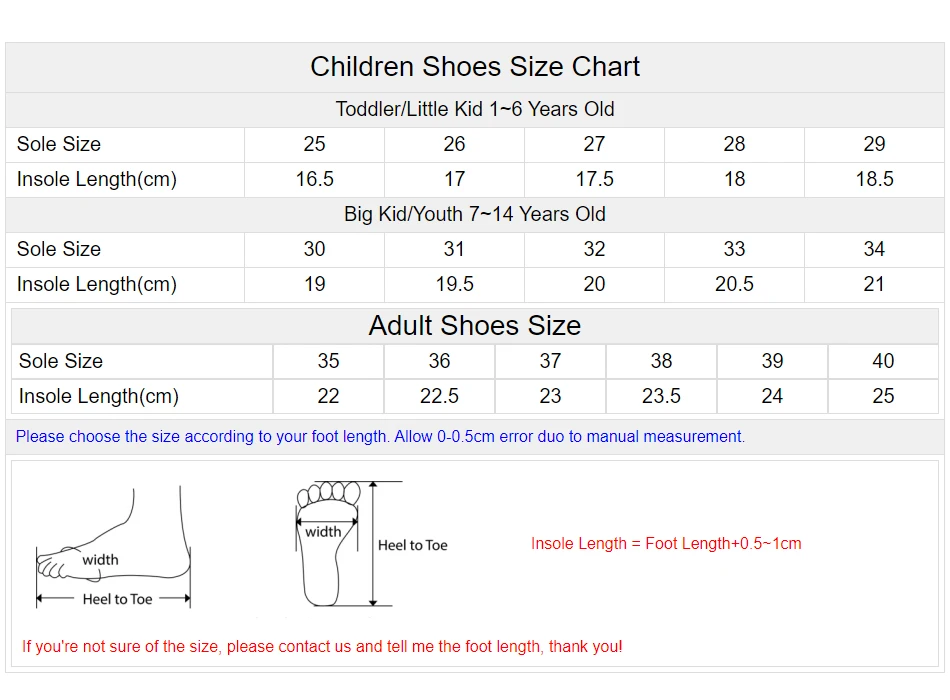Click the Big Kid/Youth 7~14 Years Old header
The height and width of the screenshot is (700, 950).
(475, 214)
